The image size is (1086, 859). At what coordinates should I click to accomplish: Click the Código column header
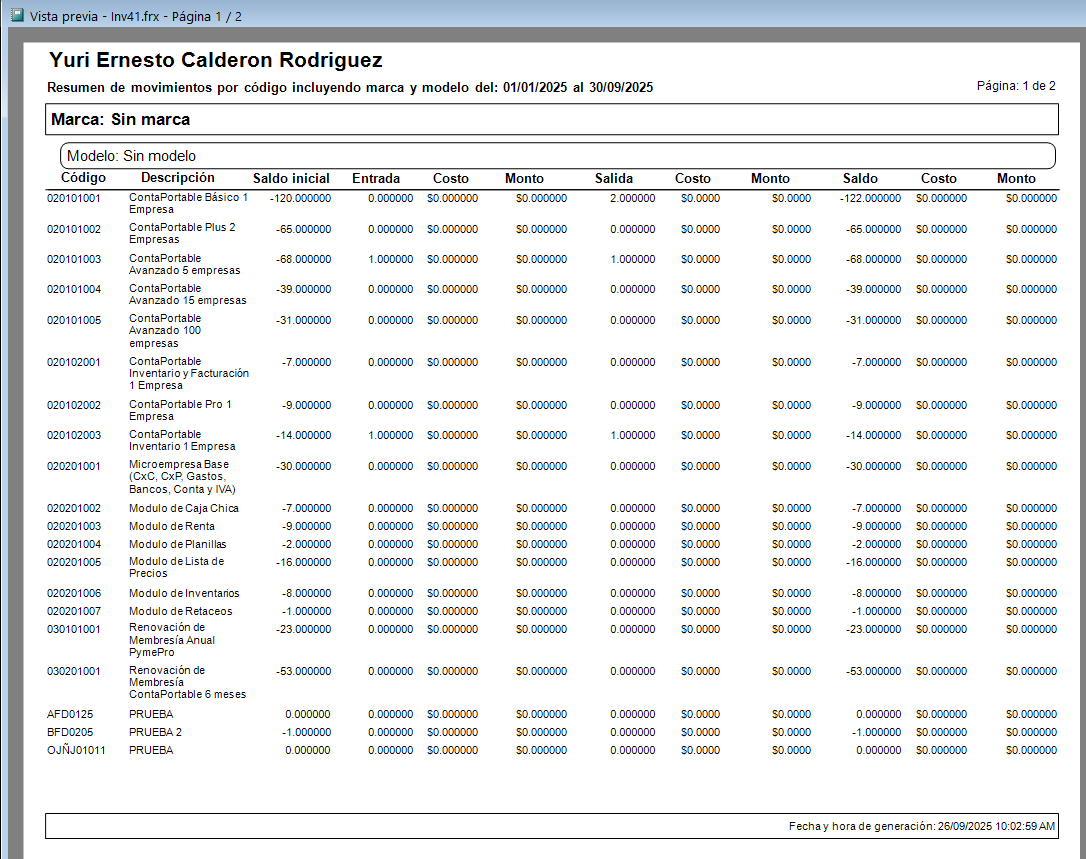(83, 177)
